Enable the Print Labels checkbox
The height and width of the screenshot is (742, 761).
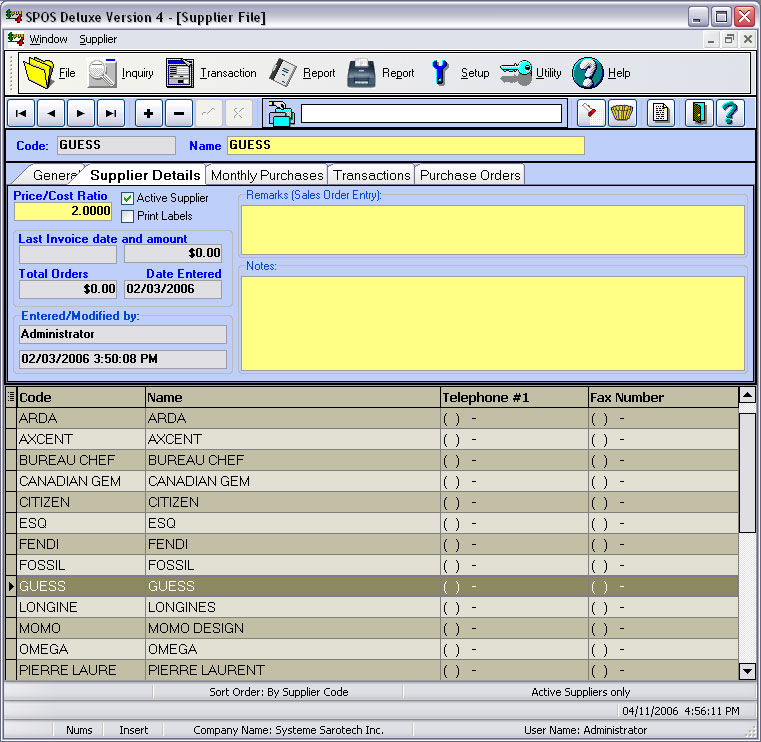pos(127,216)
